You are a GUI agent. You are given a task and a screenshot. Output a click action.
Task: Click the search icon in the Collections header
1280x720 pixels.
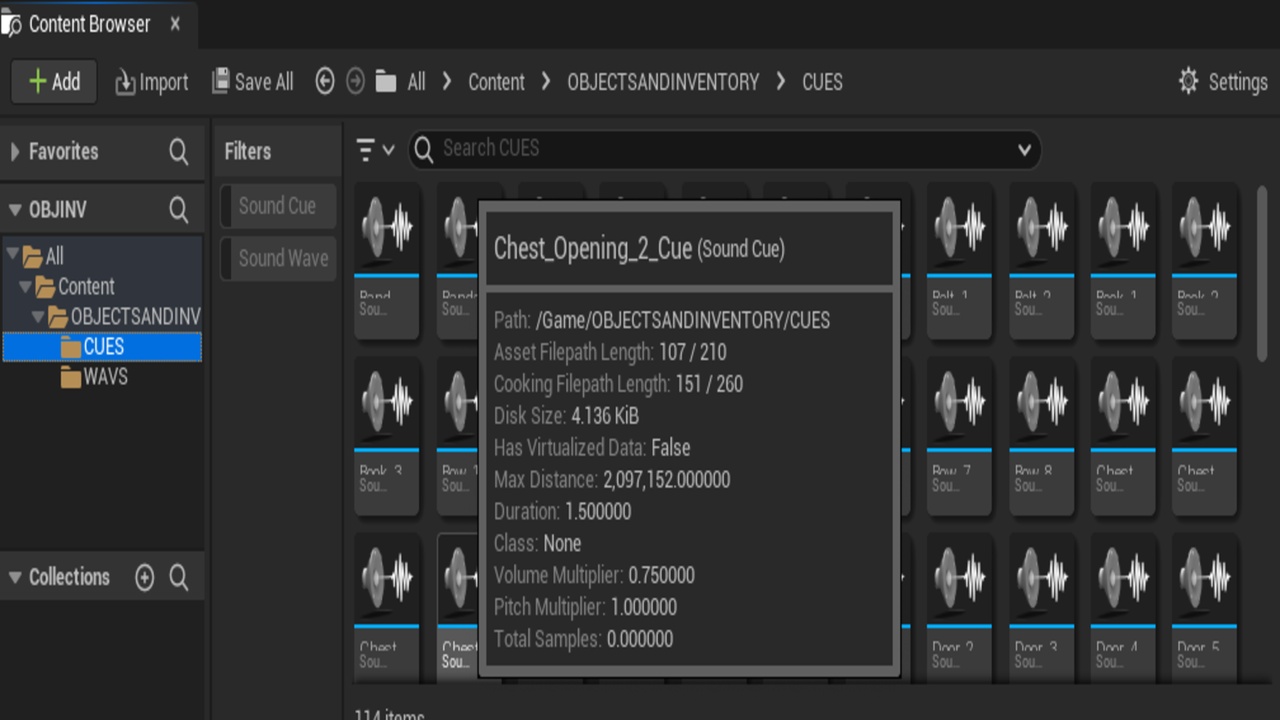click(178, 578)
